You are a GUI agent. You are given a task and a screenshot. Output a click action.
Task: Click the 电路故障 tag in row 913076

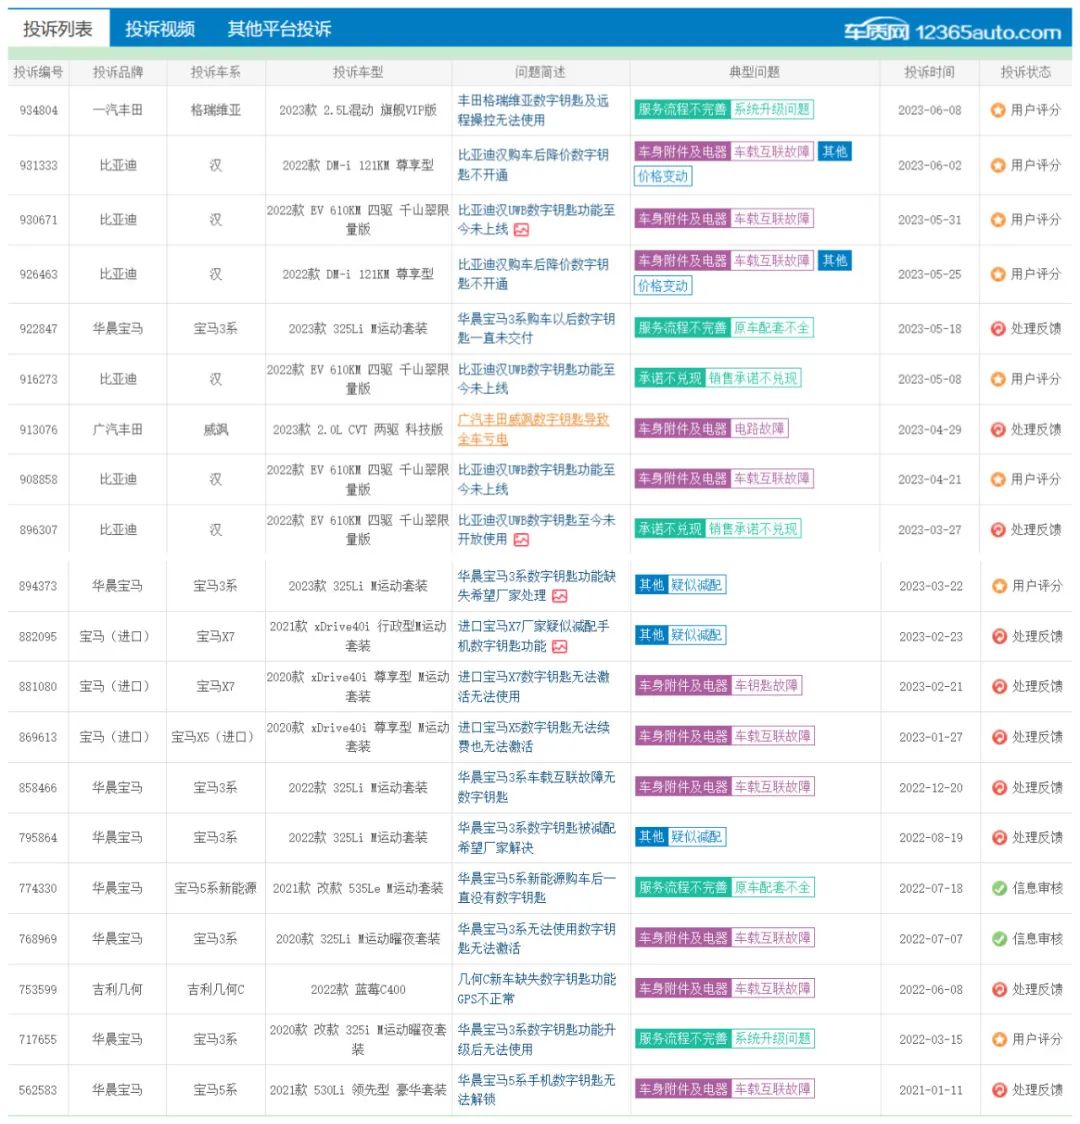click(759, 429)
